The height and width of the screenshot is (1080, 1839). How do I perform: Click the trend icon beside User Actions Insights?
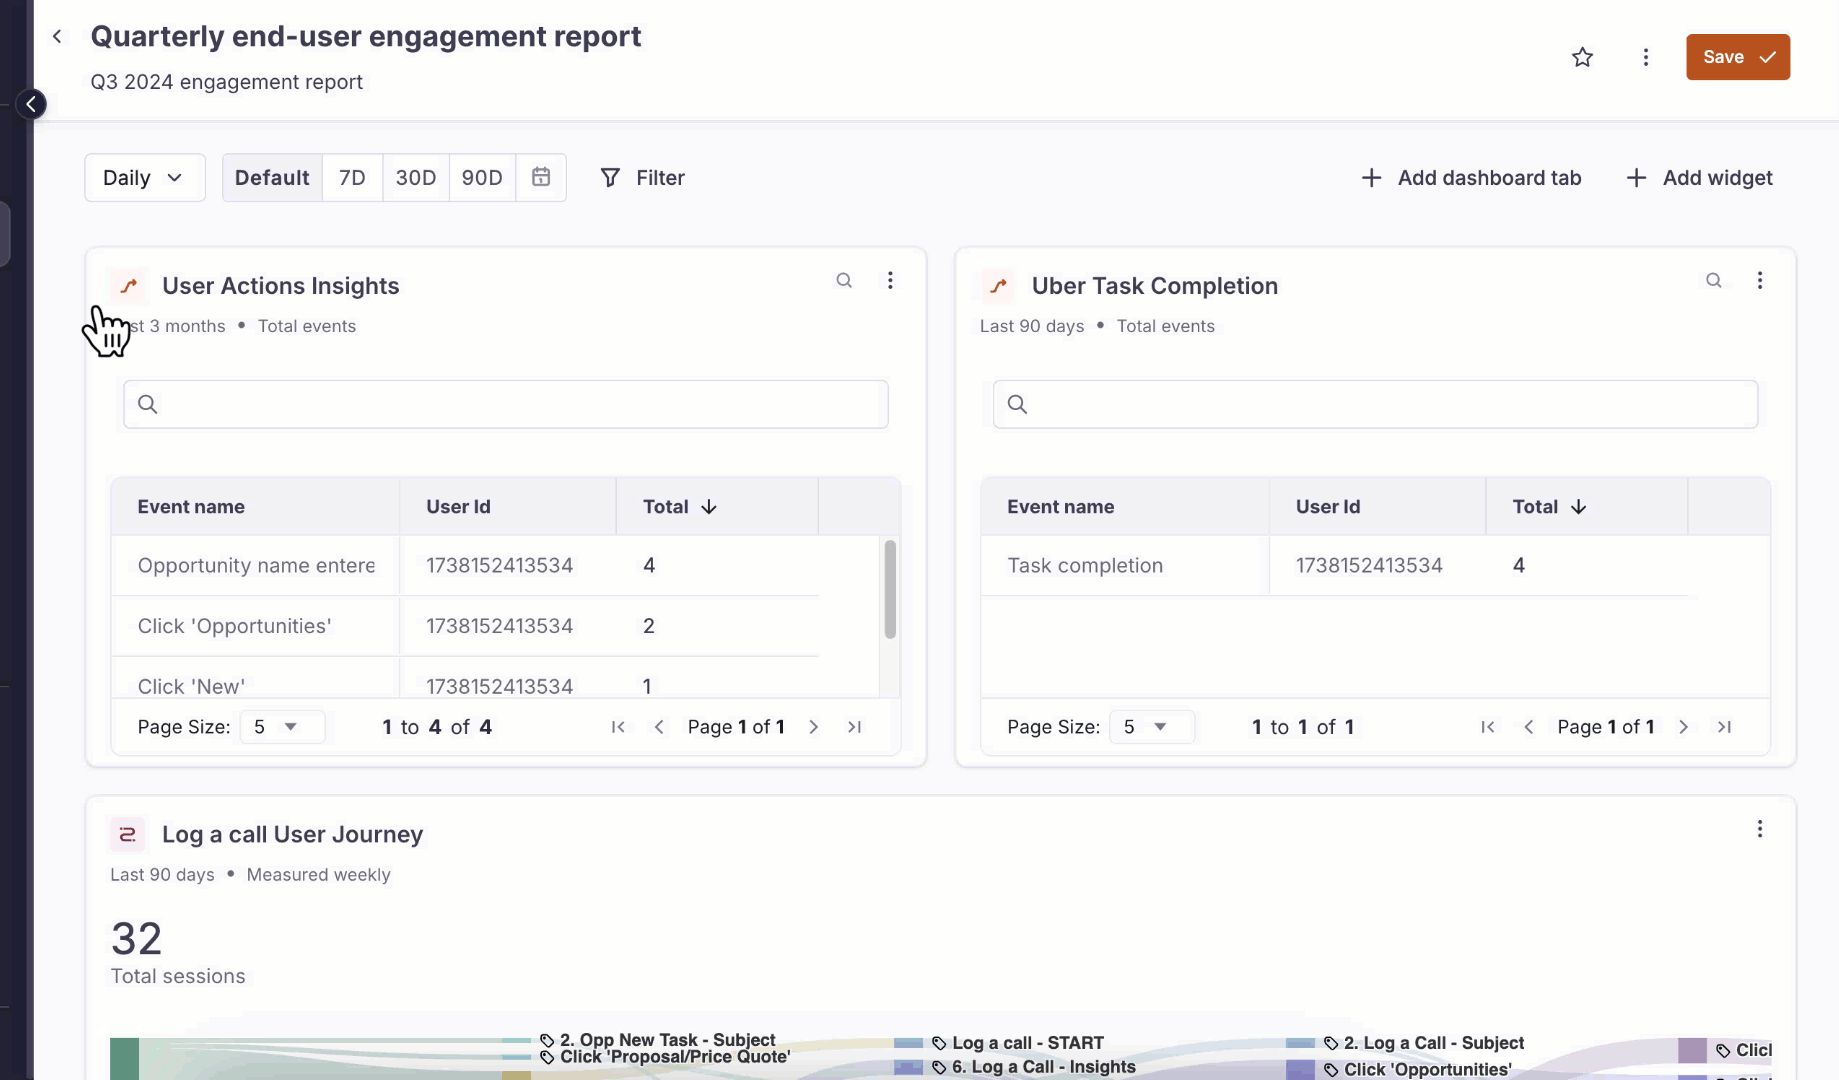coord(127,286)
